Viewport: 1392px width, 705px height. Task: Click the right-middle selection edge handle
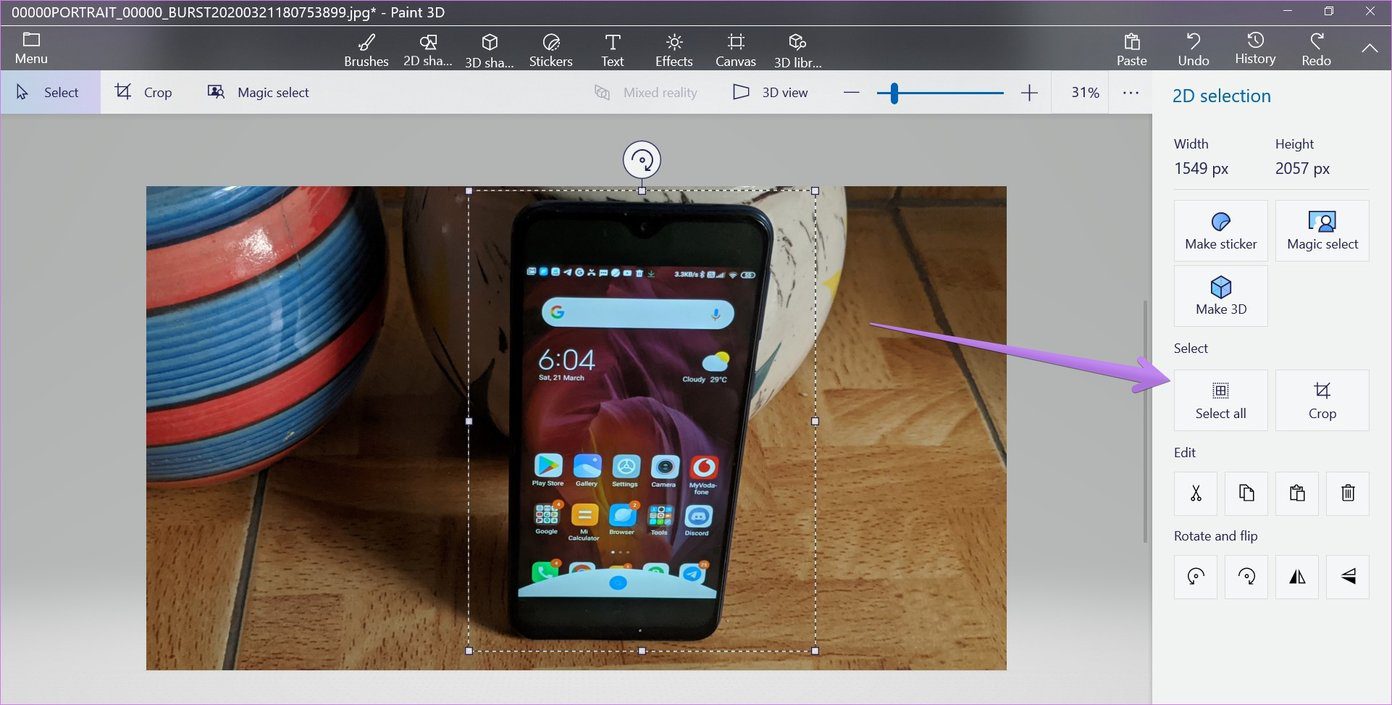pyautogui.click(x=815, y=421)
